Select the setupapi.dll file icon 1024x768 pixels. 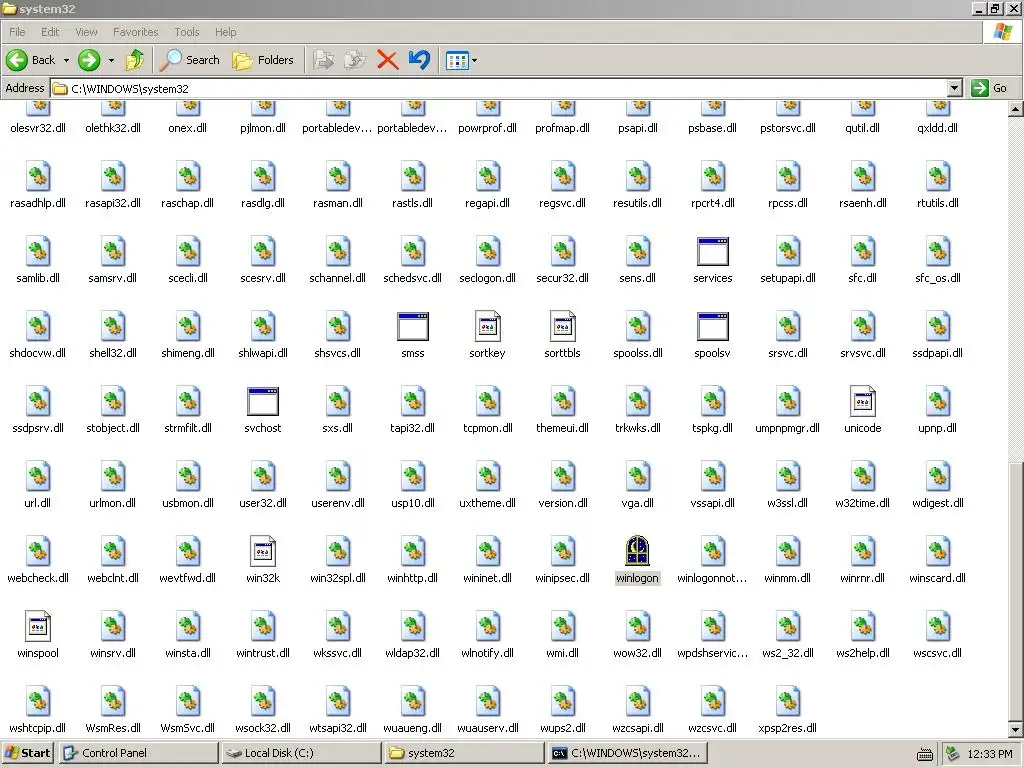click(x=788, y=251)
